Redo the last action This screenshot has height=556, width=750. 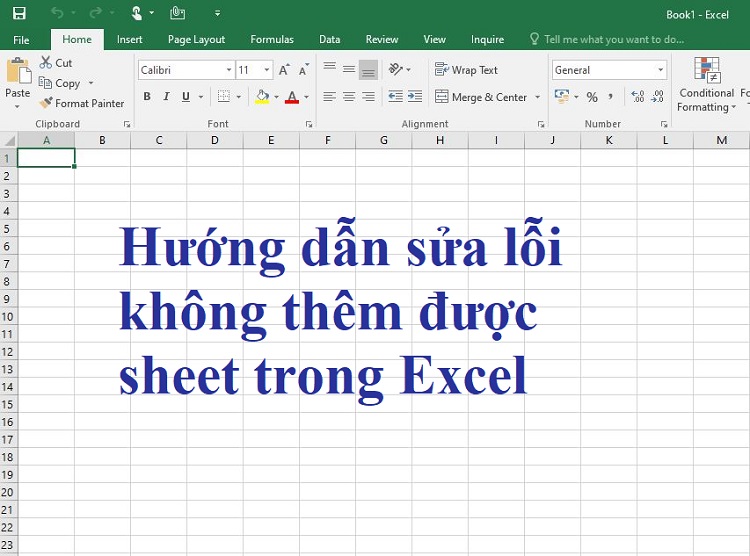(95, 13)
